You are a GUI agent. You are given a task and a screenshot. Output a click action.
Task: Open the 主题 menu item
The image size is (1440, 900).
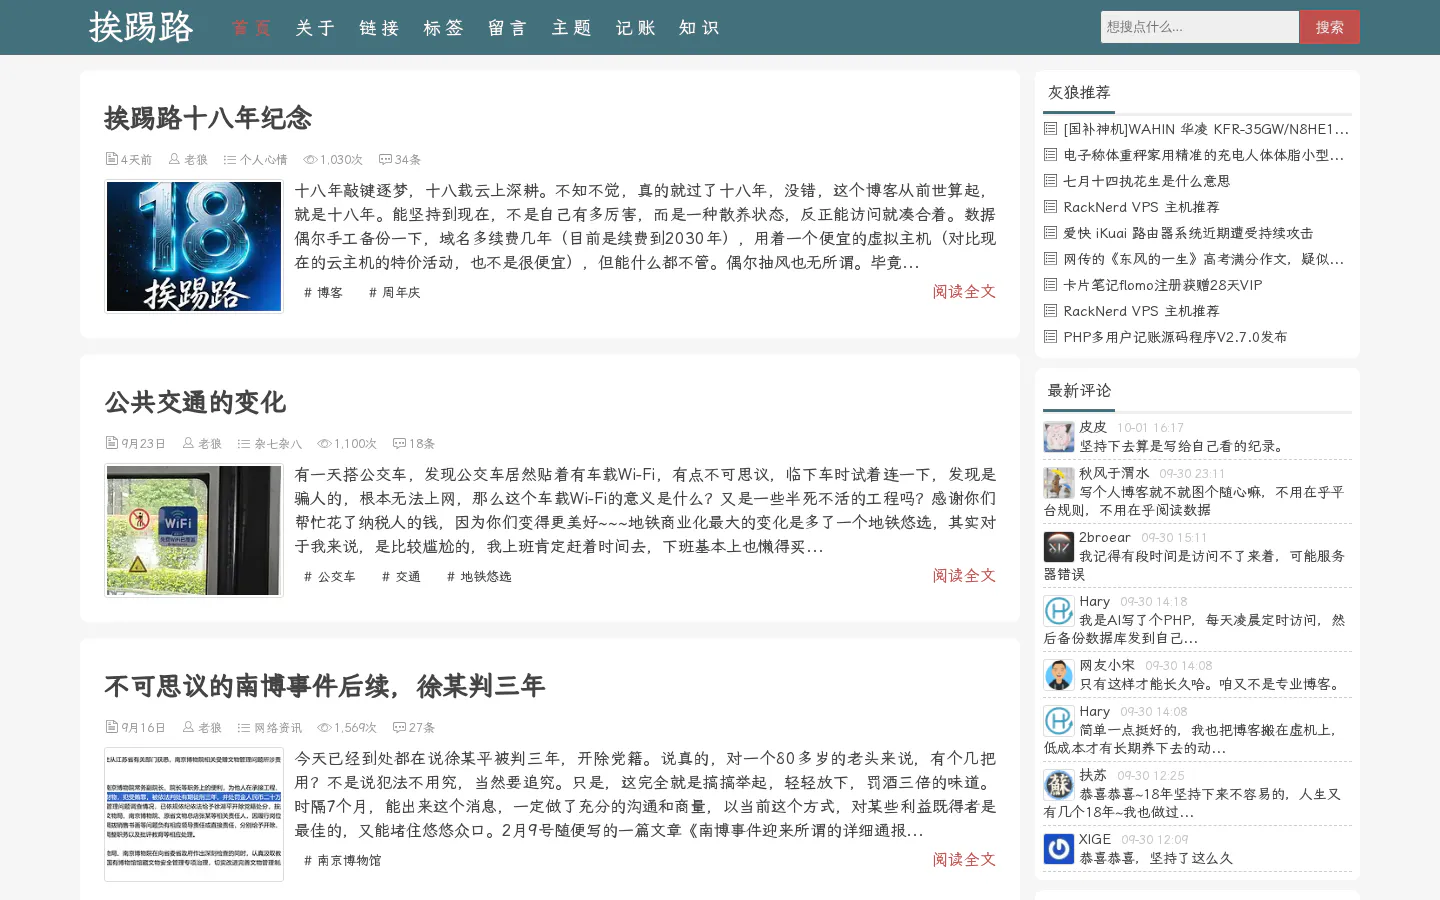(x=571, y=28)
